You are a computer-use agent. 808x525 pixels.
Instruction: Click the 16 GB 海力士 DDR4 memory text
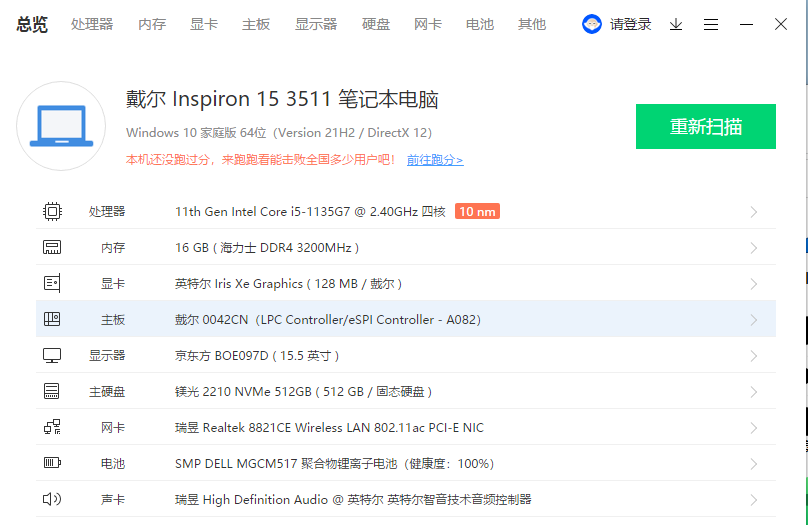[267, 247]
